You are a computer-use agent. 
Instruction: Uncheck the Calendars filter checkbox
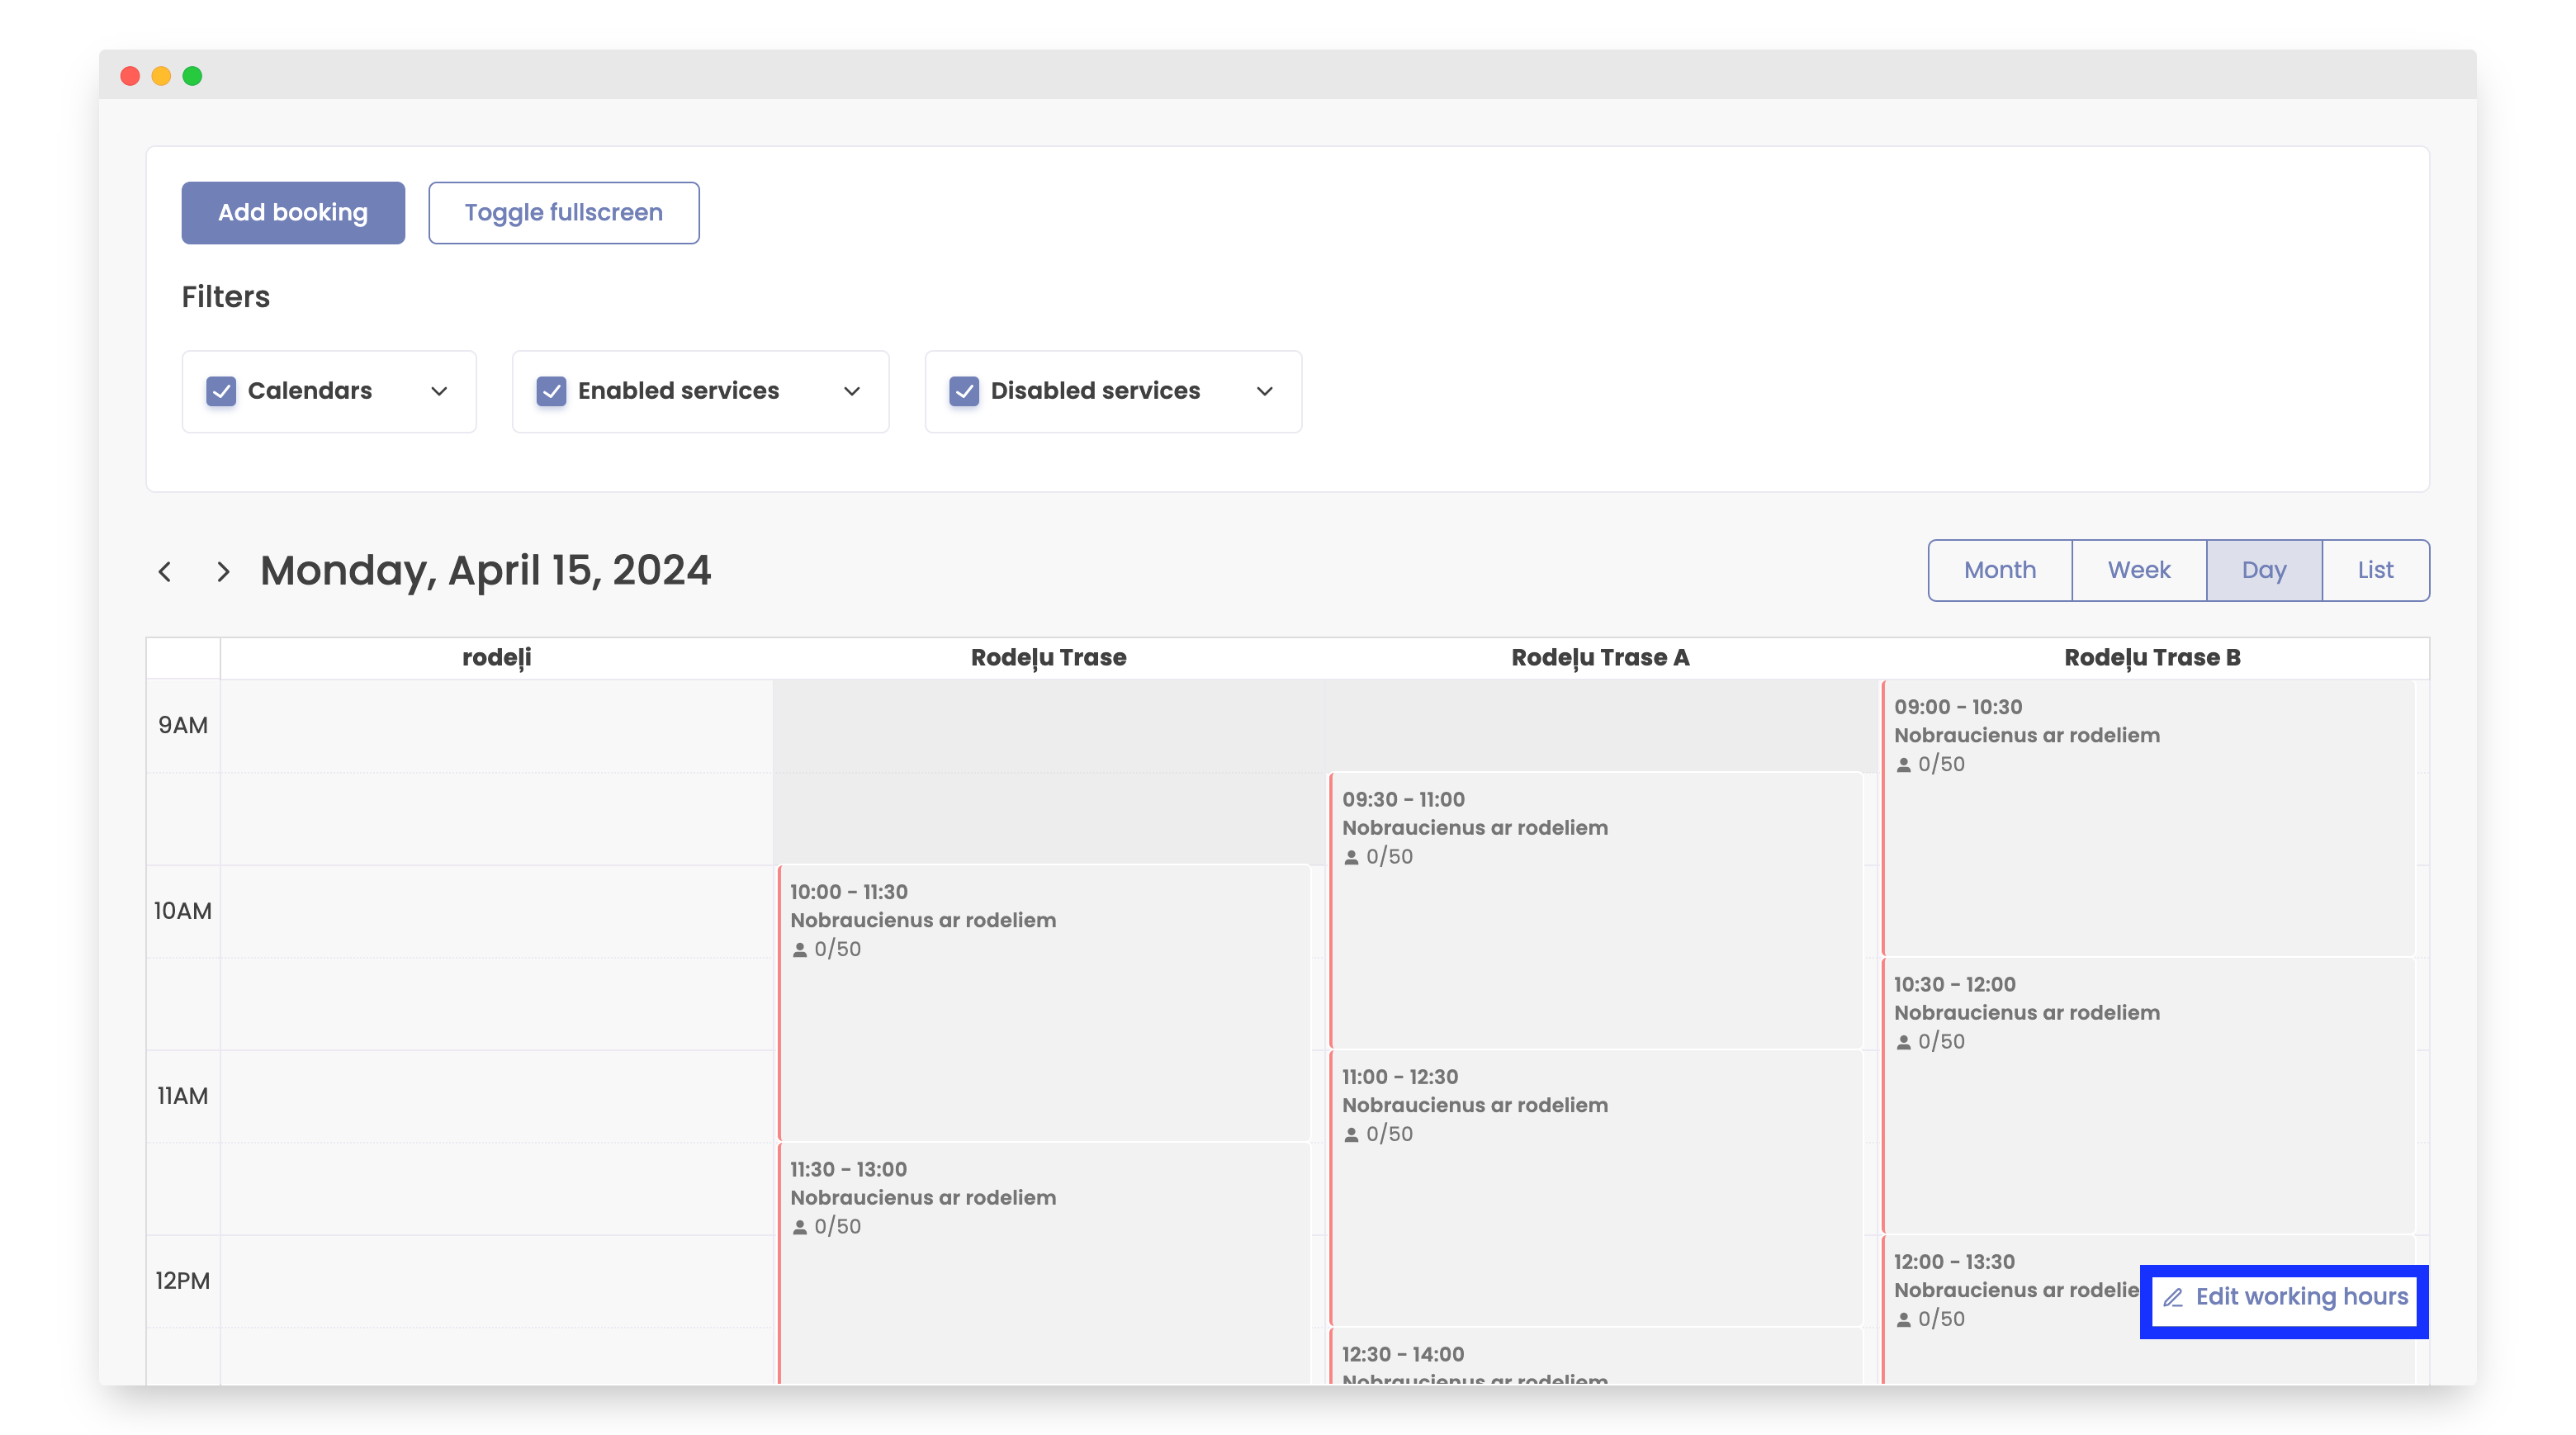point(221,391)
